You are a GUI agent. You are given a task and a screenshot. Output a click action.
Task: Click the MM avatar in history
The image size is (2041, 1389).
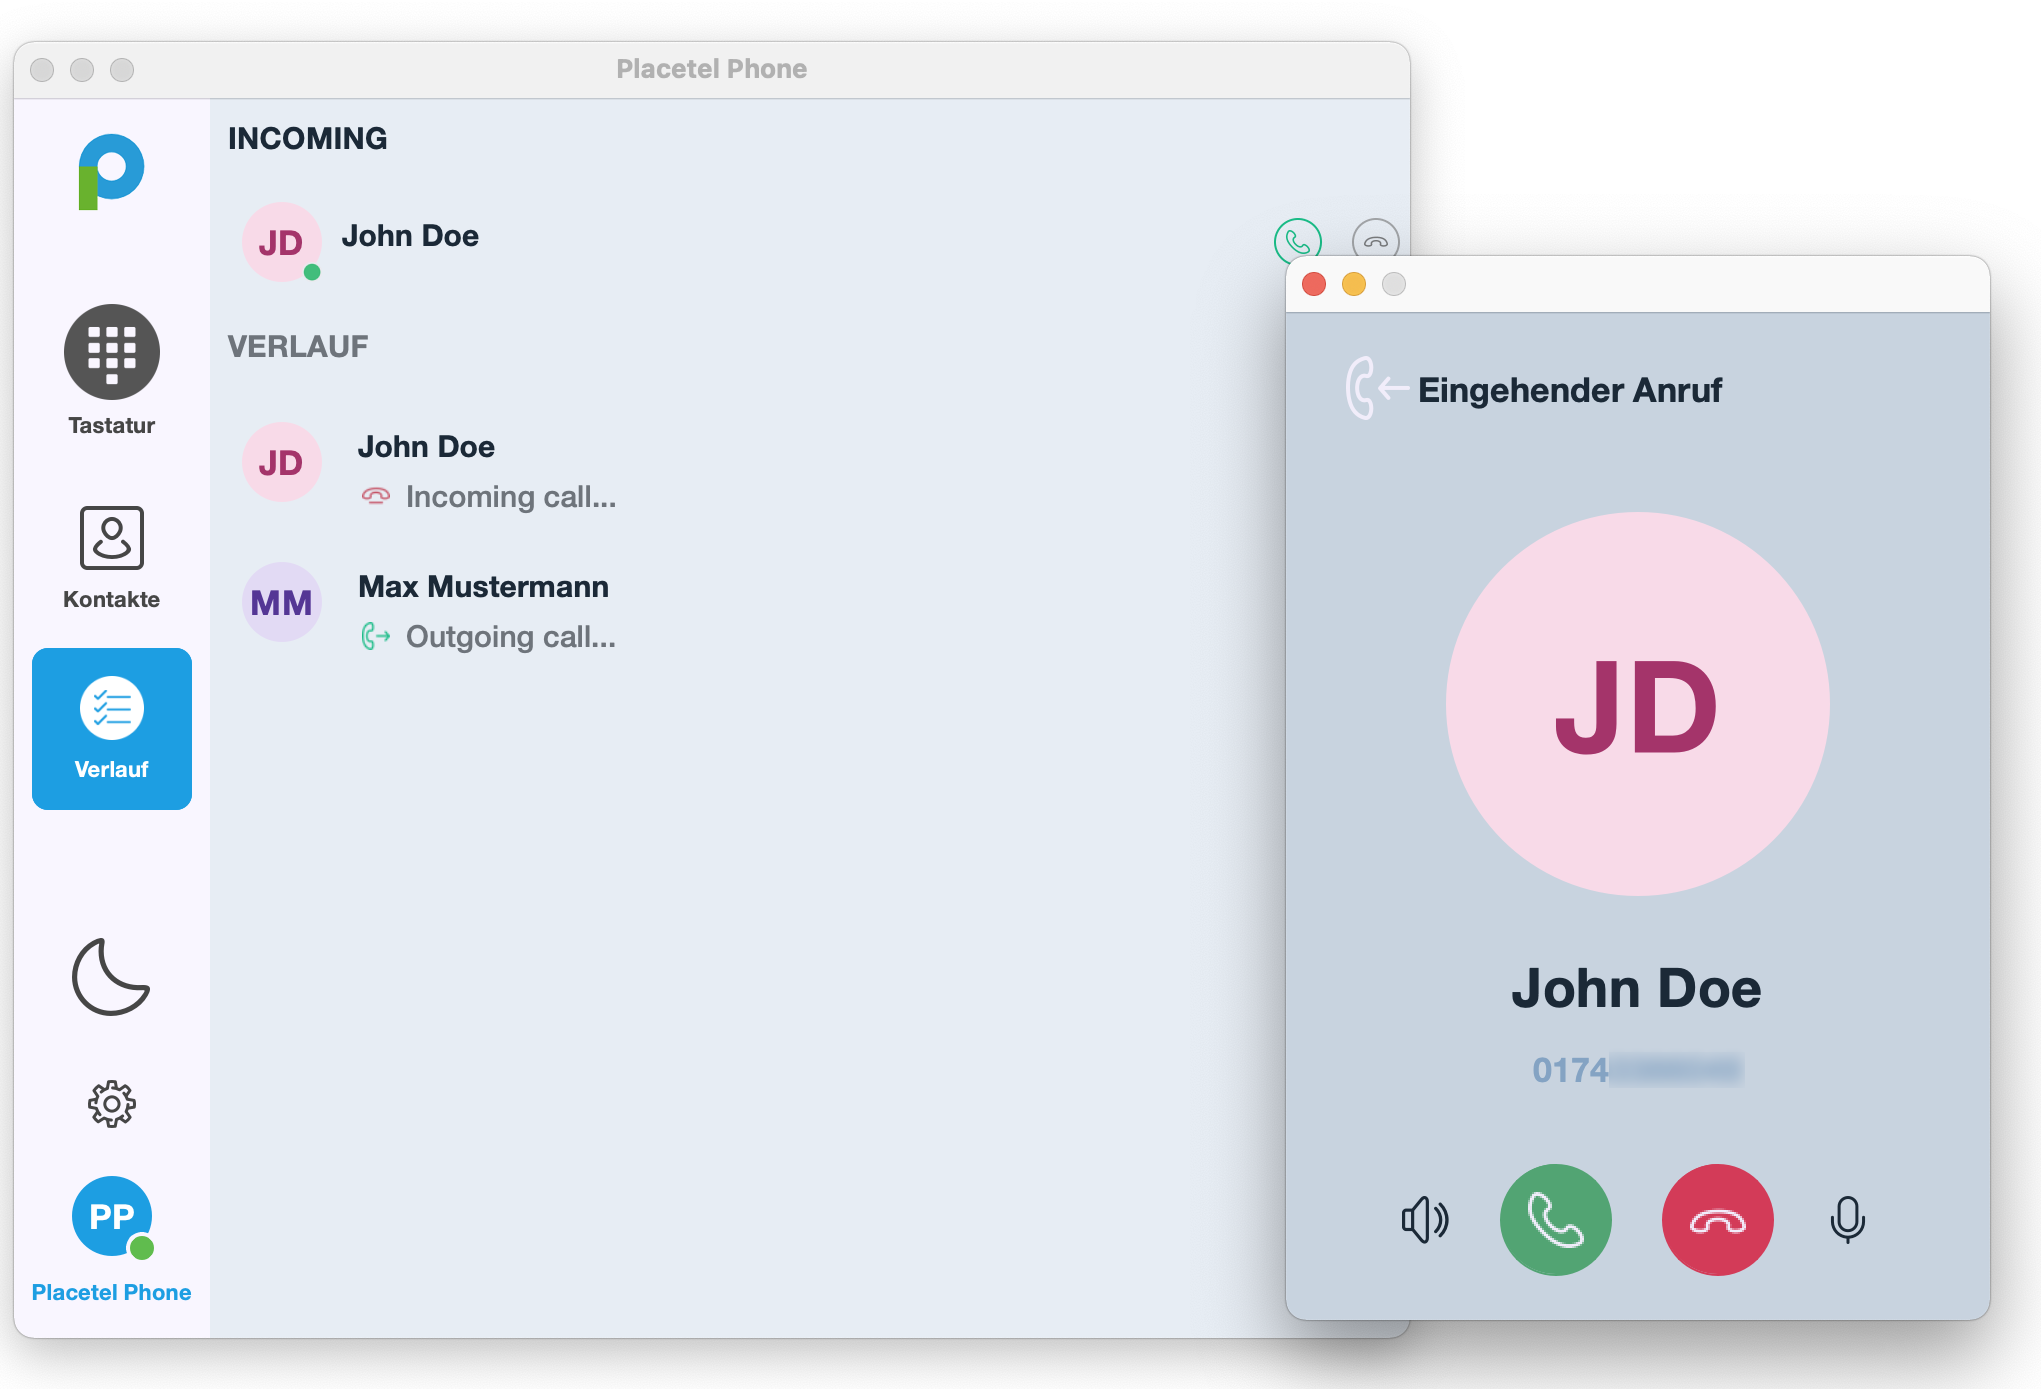coord(281,602)
